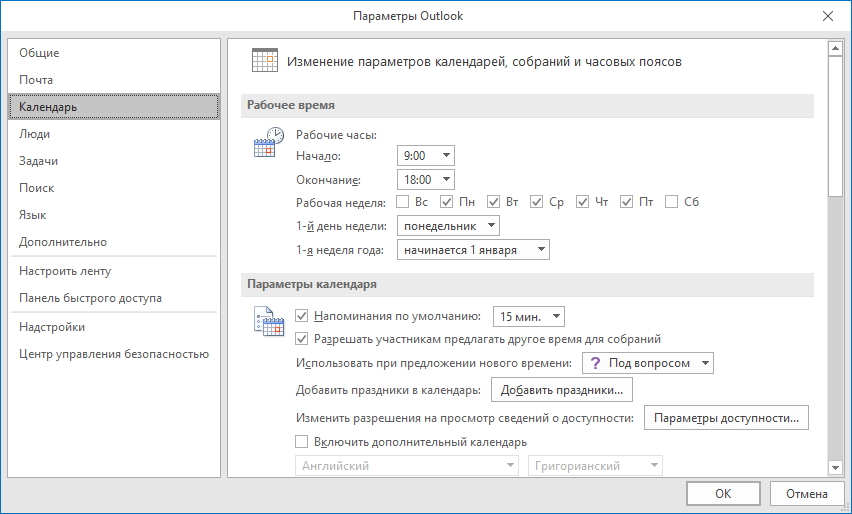Open the Начало time dropdown
Viewport: 852px width, 514px height.
[425, 156]
